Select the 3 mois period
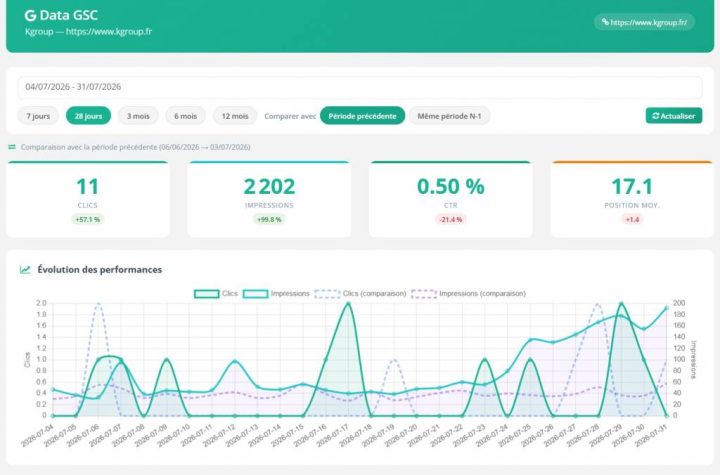The image size is (720, 475). (138, 116)
